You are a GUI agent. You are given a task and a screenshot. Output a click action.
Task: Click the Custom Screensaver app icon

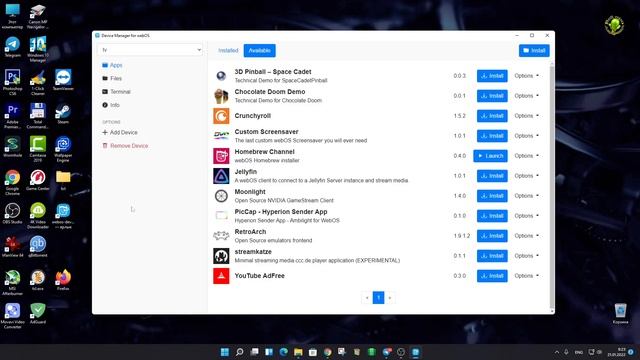(x=221, y=136)
